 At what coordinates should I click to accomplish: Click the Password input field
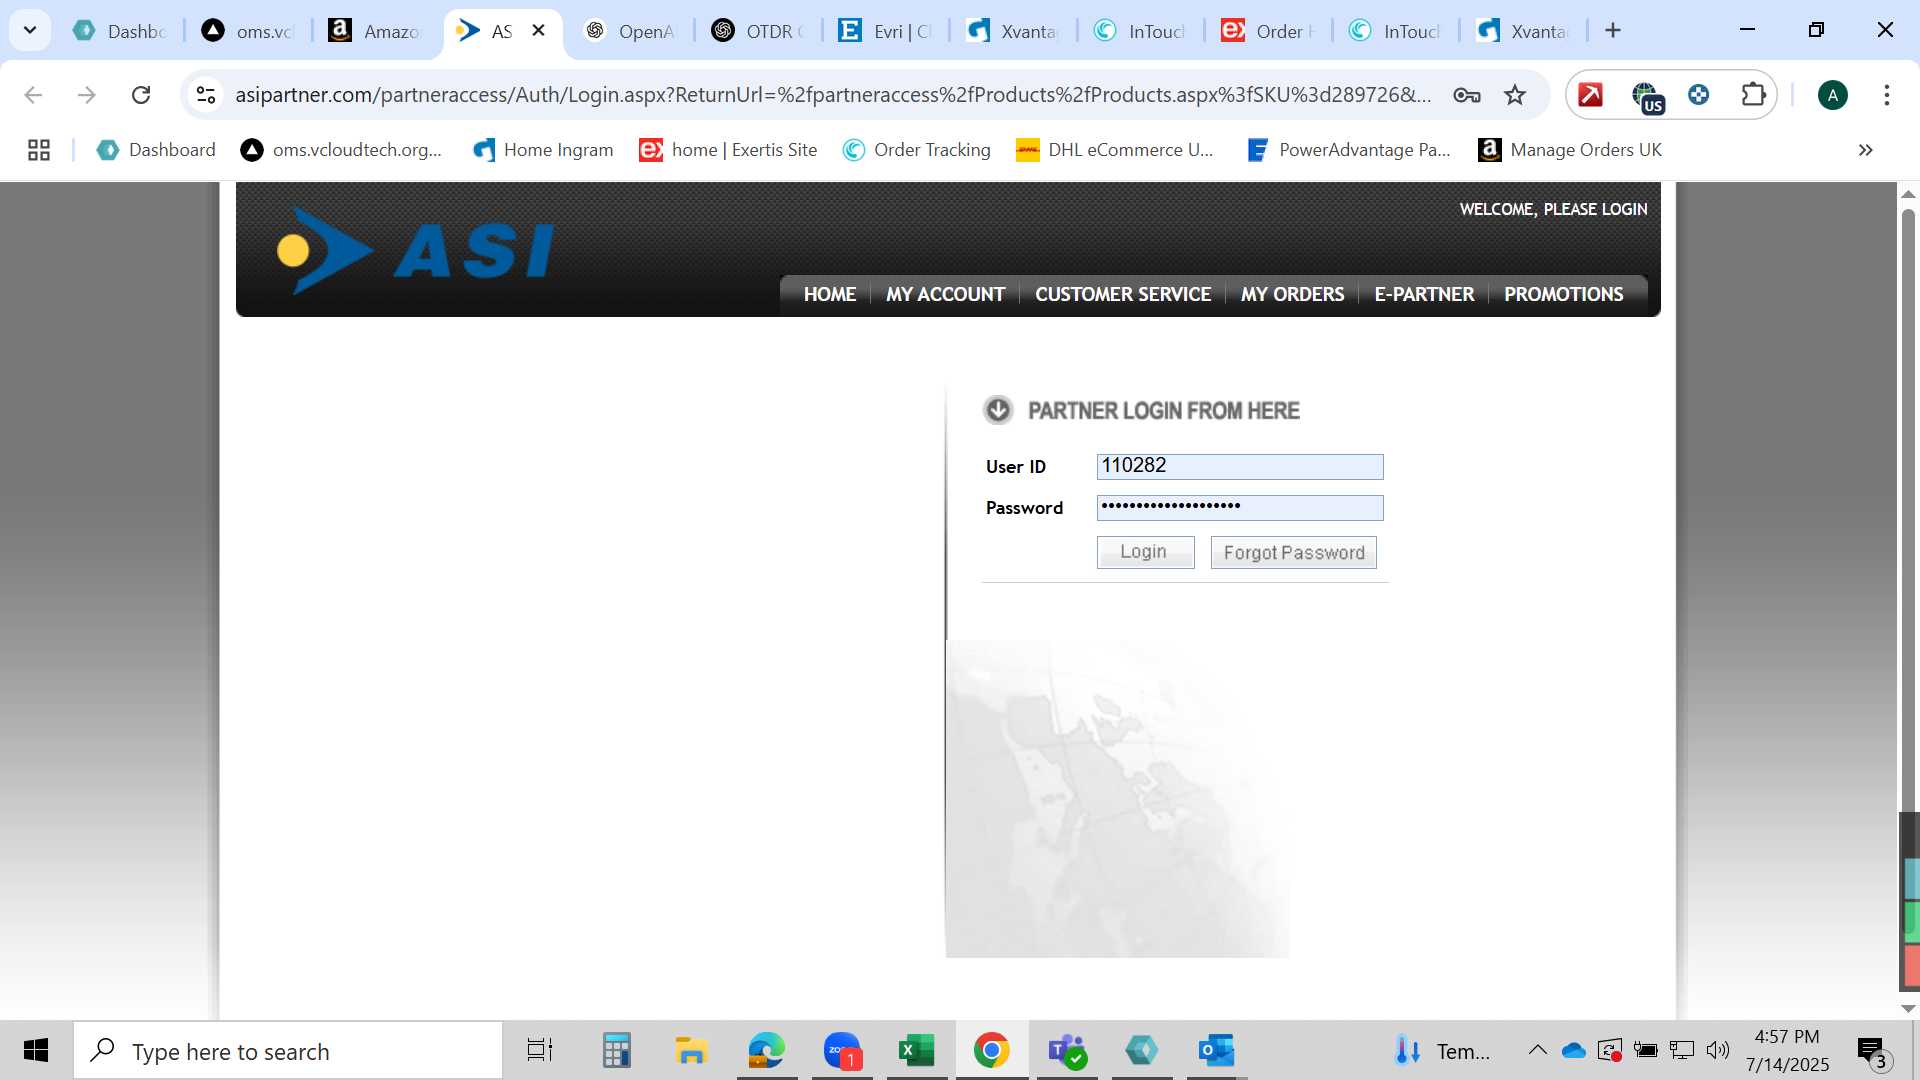tap(1240, 507)
